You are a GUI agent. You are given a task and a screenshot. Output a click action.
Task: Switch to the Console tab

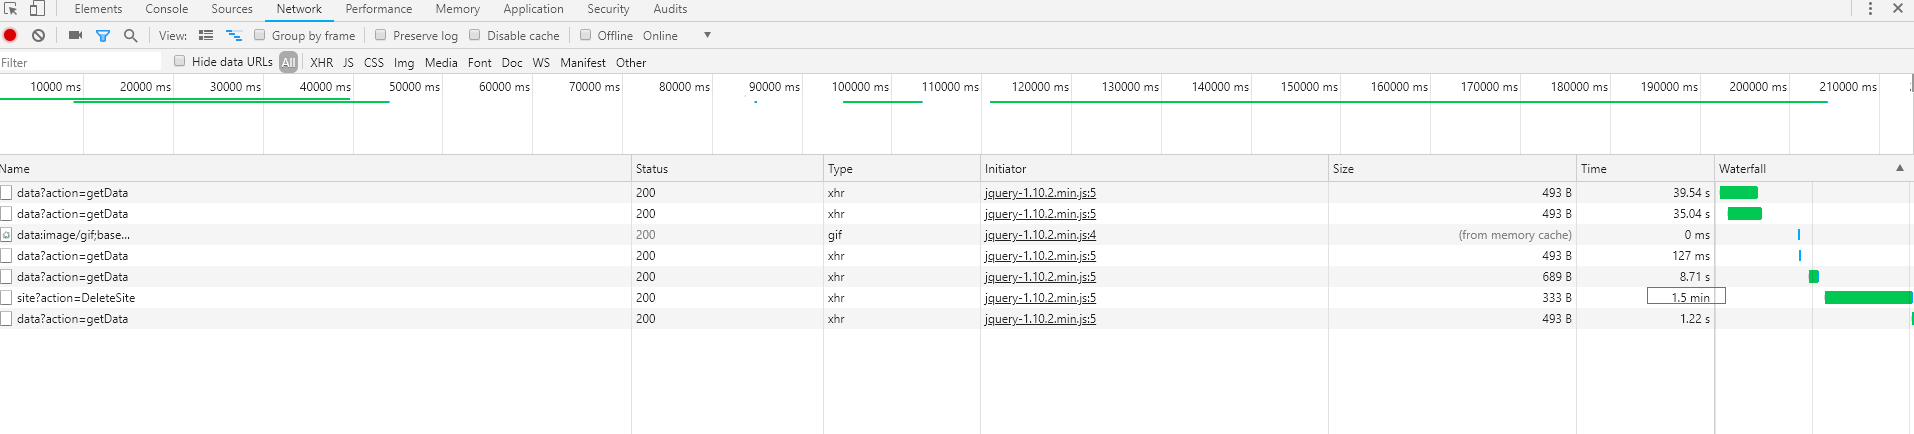point(167,9)
